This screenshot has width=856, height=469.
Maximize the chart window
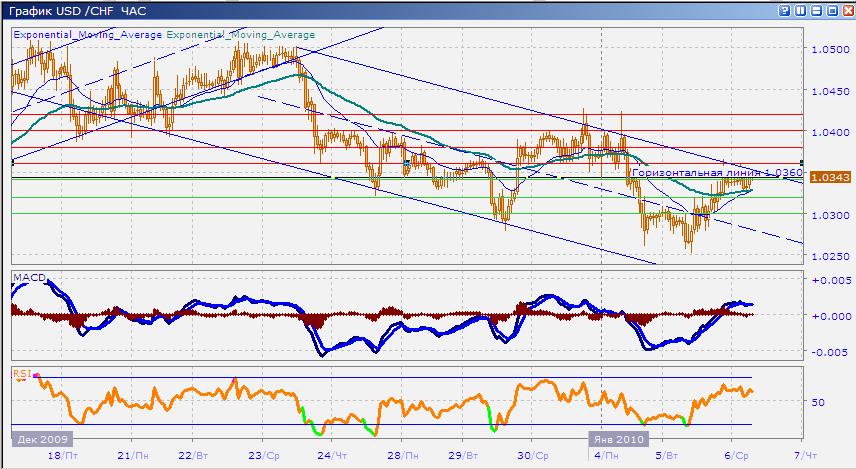[830, 9]
